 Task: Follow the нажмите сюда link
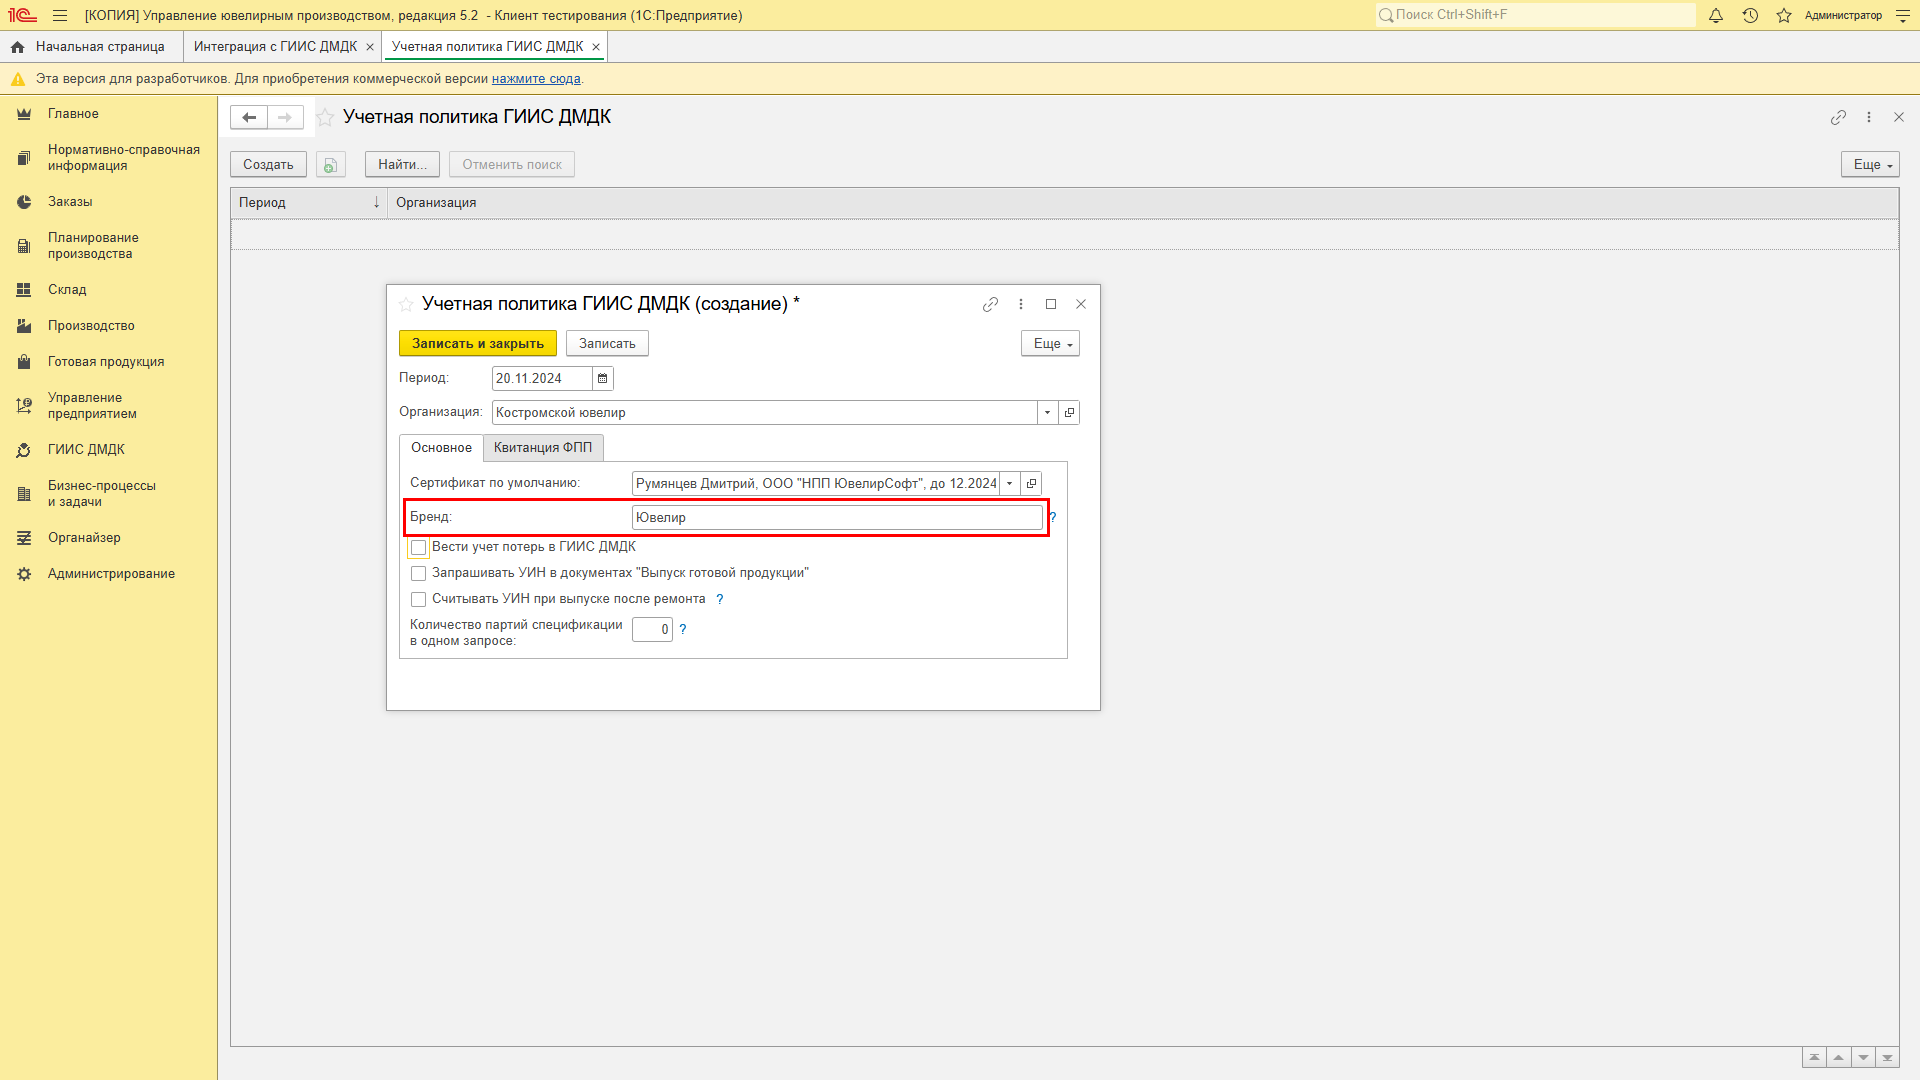(536, 79)
